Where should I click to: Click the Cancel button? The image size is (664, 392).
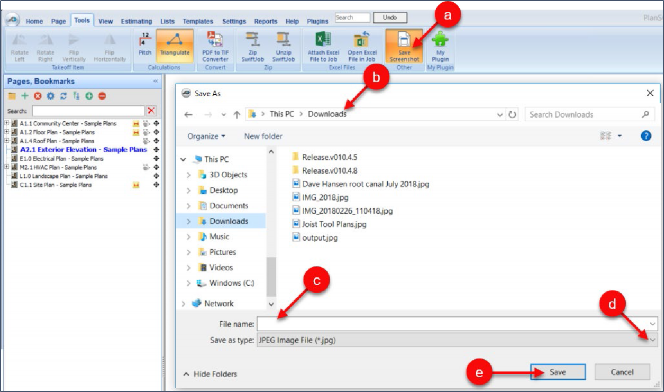click(x=622, y=372)
